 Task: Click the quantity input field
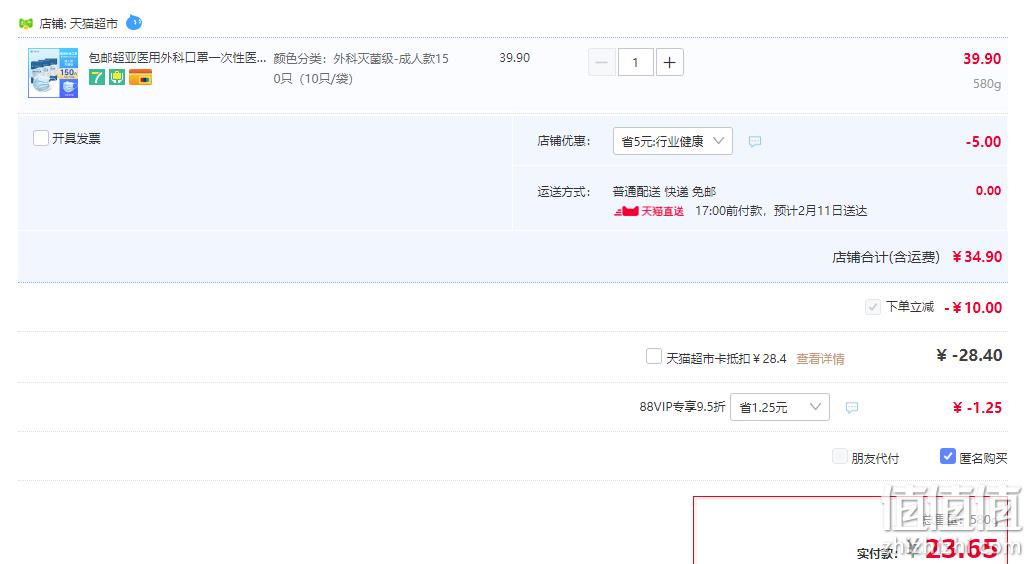[635, 62]
